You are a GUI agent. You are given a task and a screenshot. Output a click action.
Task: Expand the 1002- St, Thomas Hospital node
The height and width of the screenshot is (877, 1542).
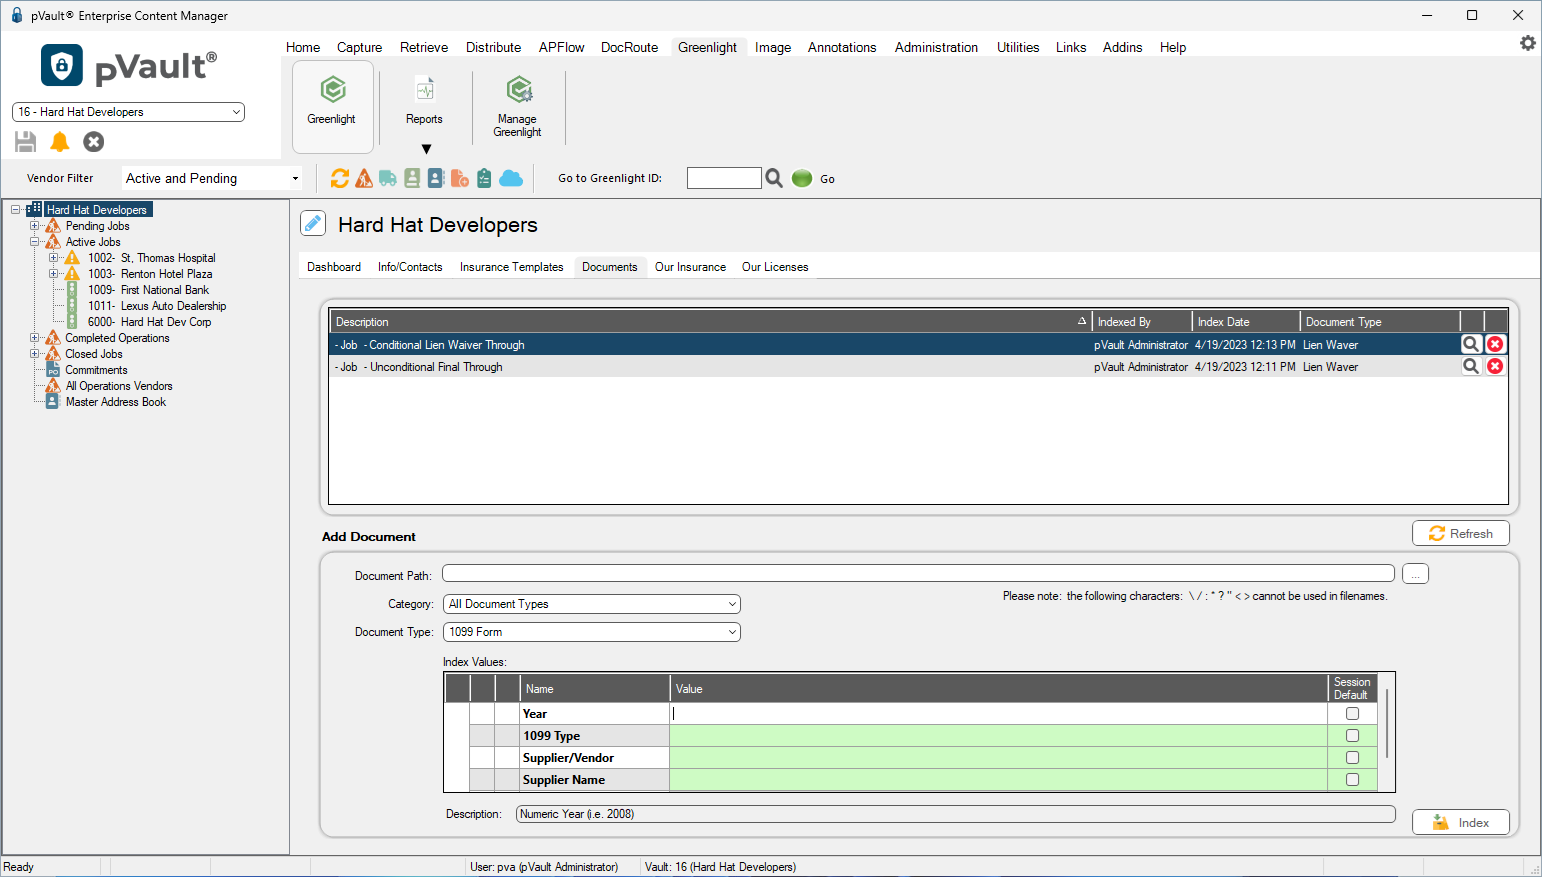click(x=54, y=258)
